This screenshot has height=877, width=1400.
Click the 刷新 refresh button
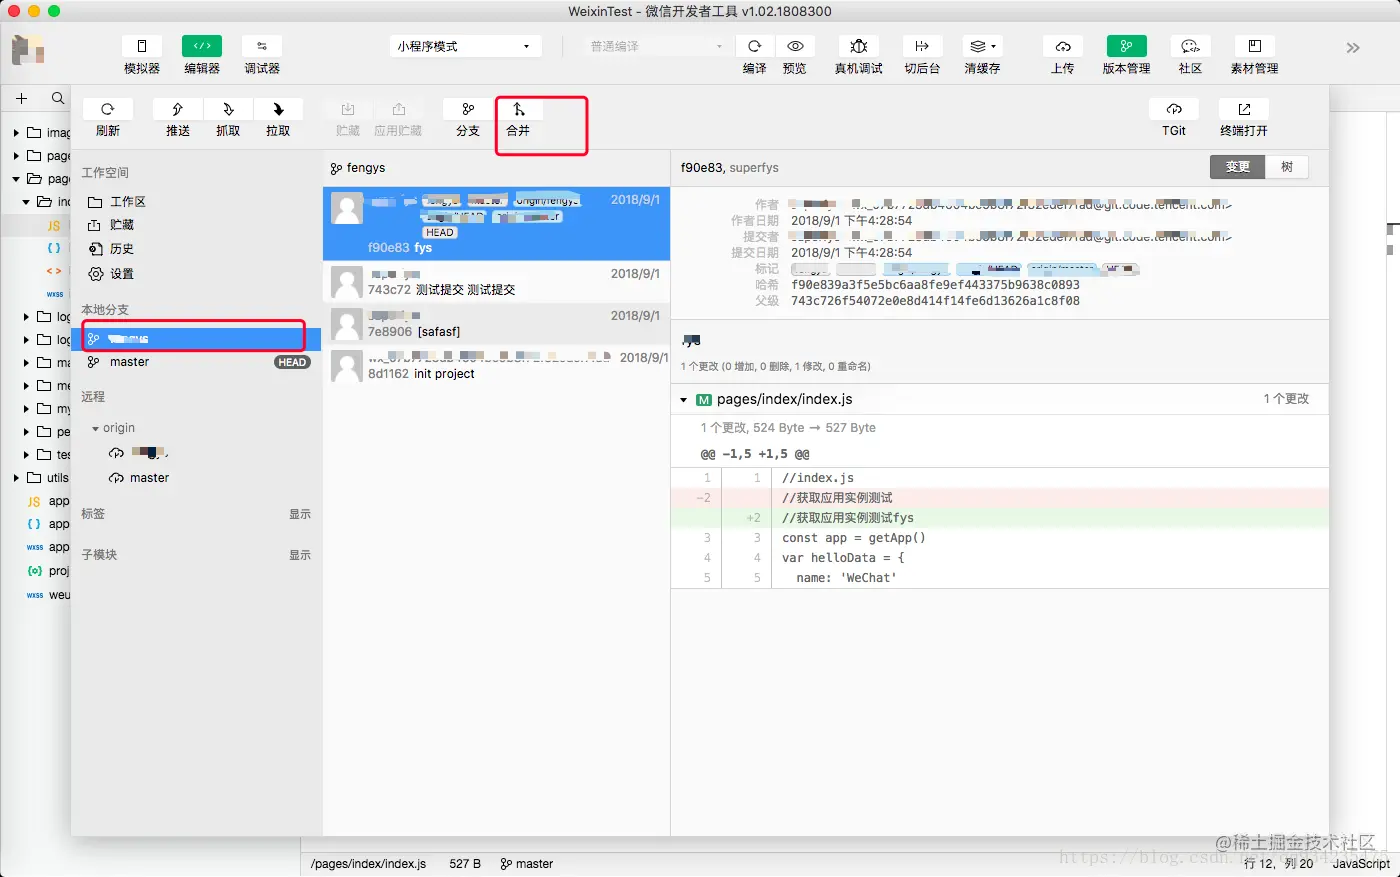(108, 109)
